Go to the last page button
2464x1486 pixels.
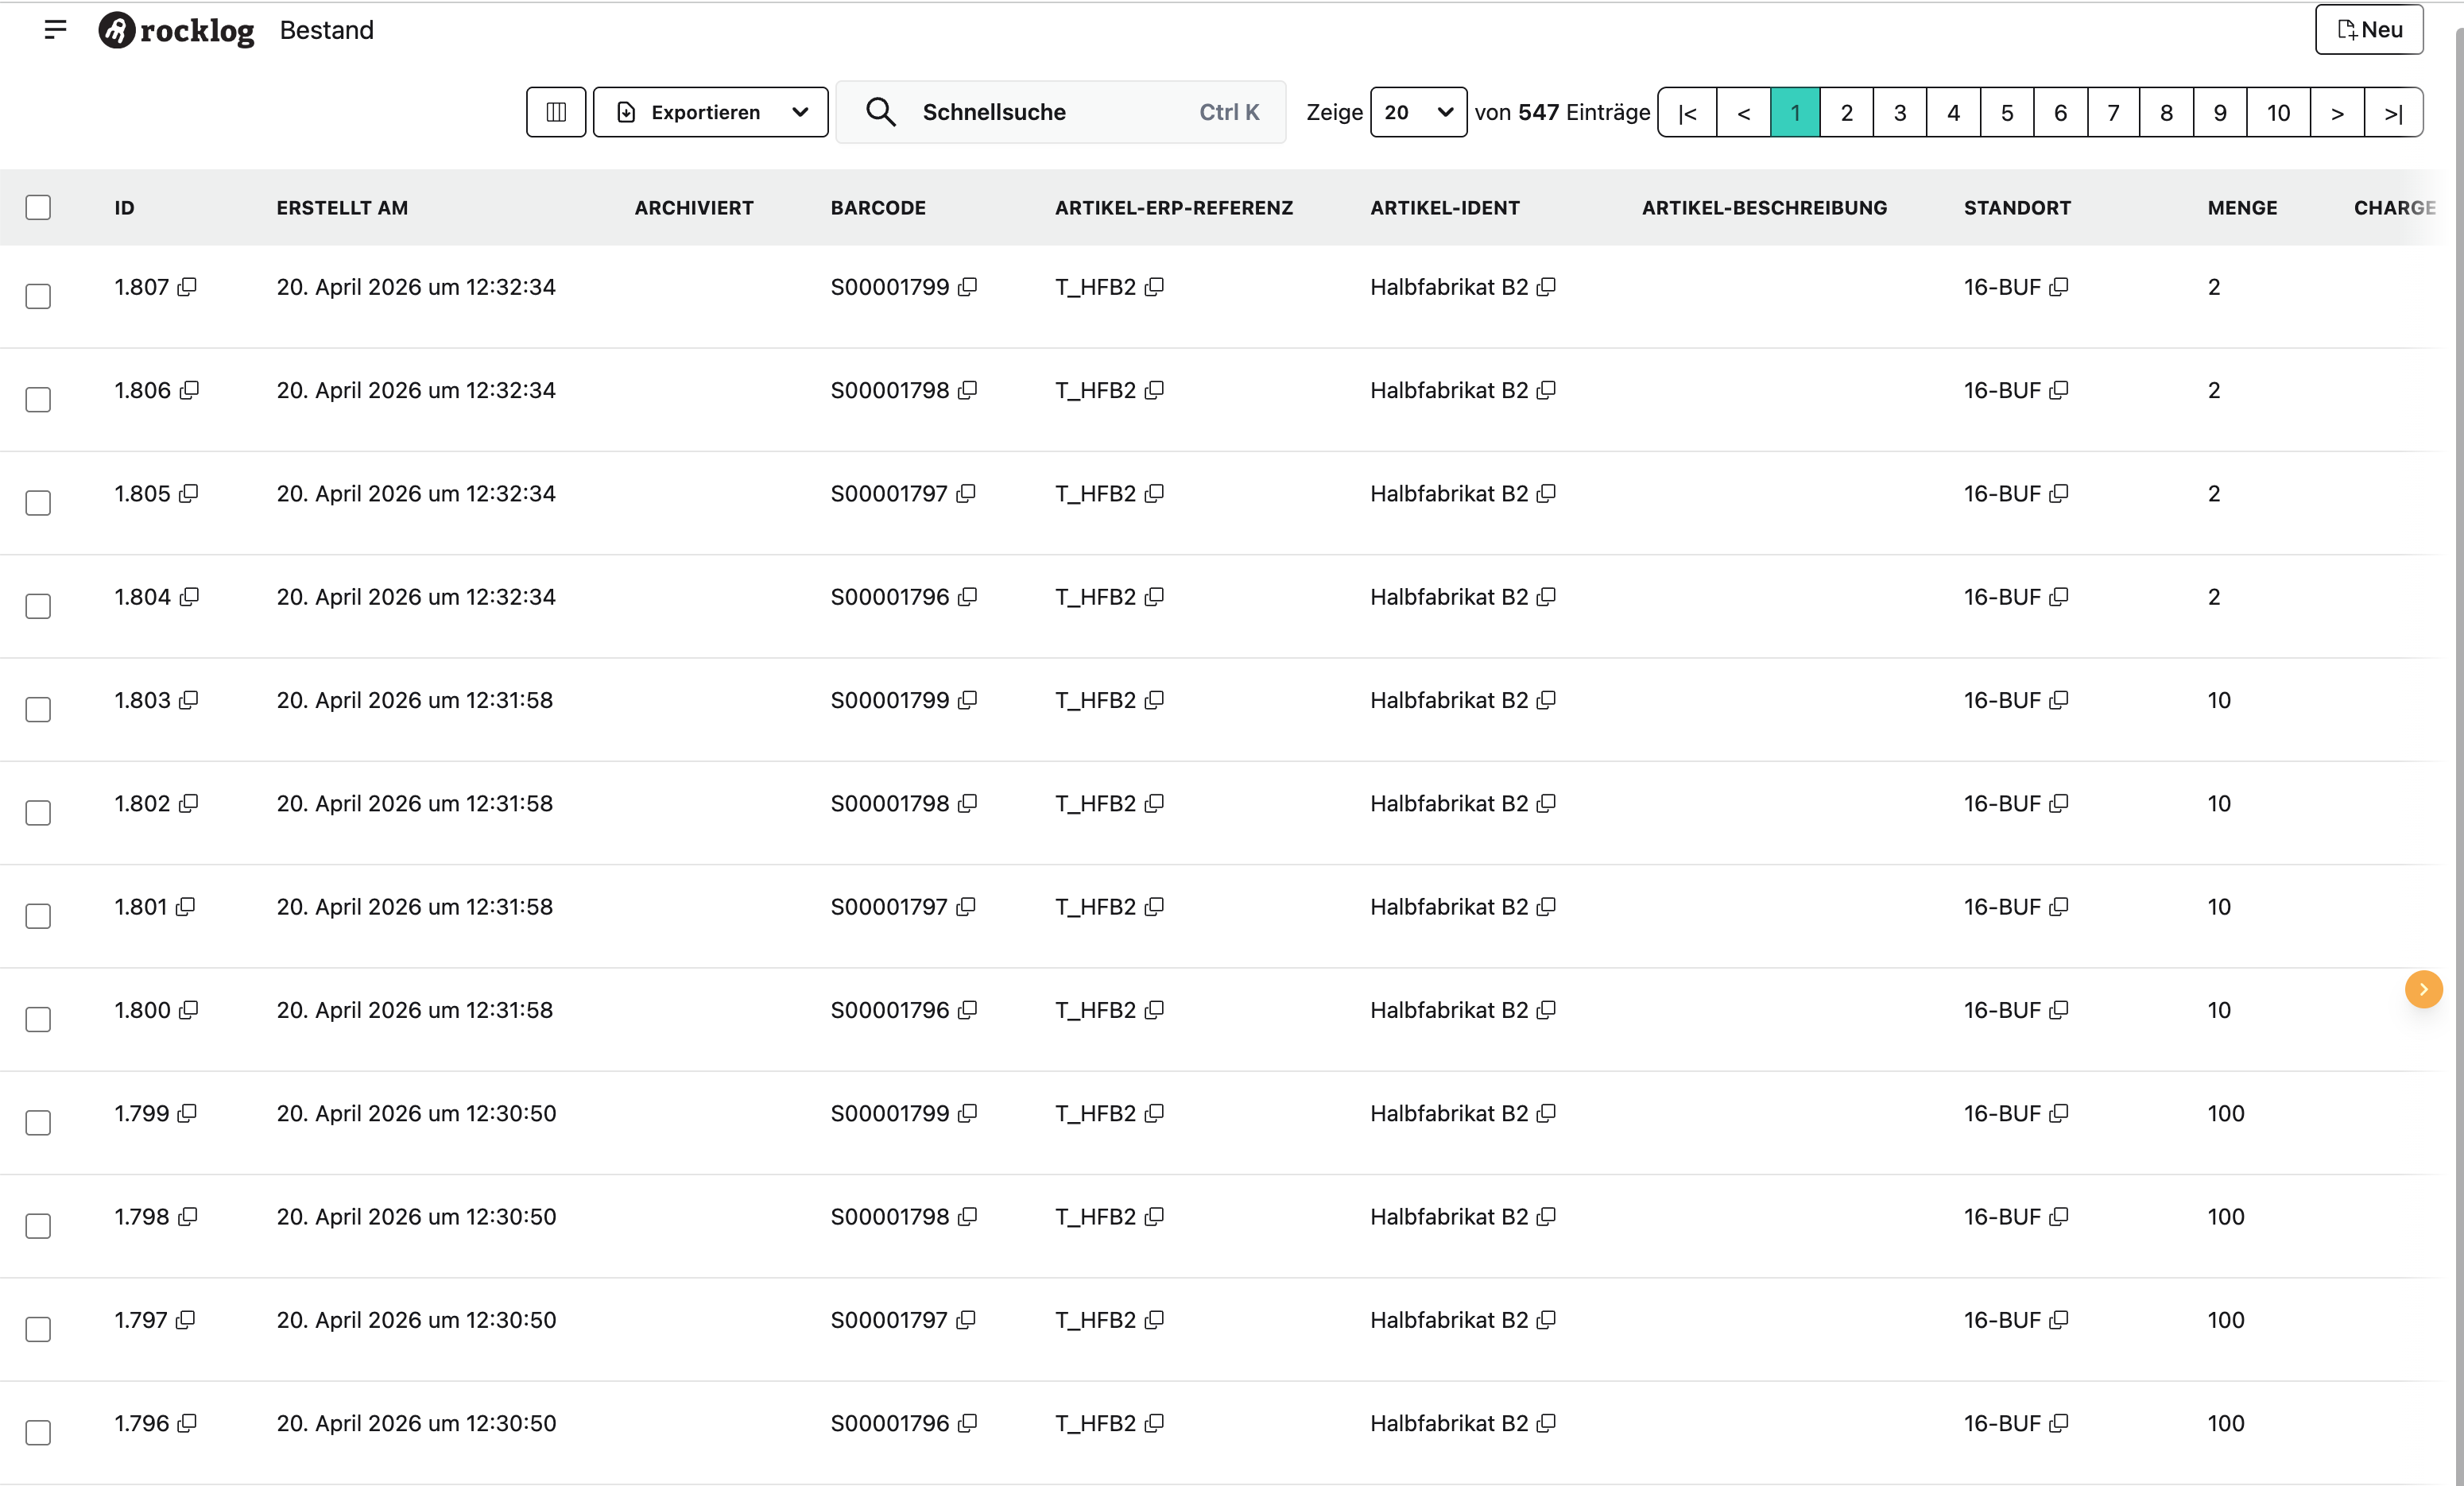tap(2393, 112)
